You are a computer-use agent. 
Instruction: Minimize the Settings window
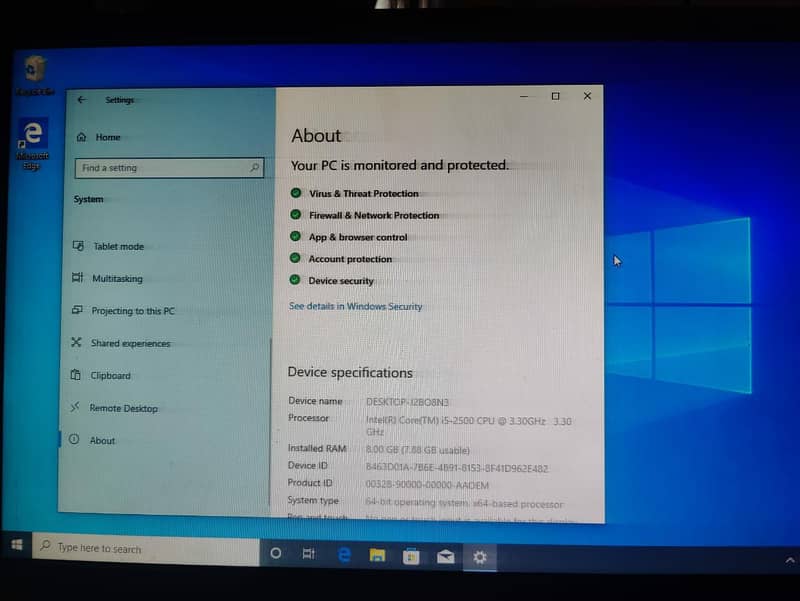point(523,96)
